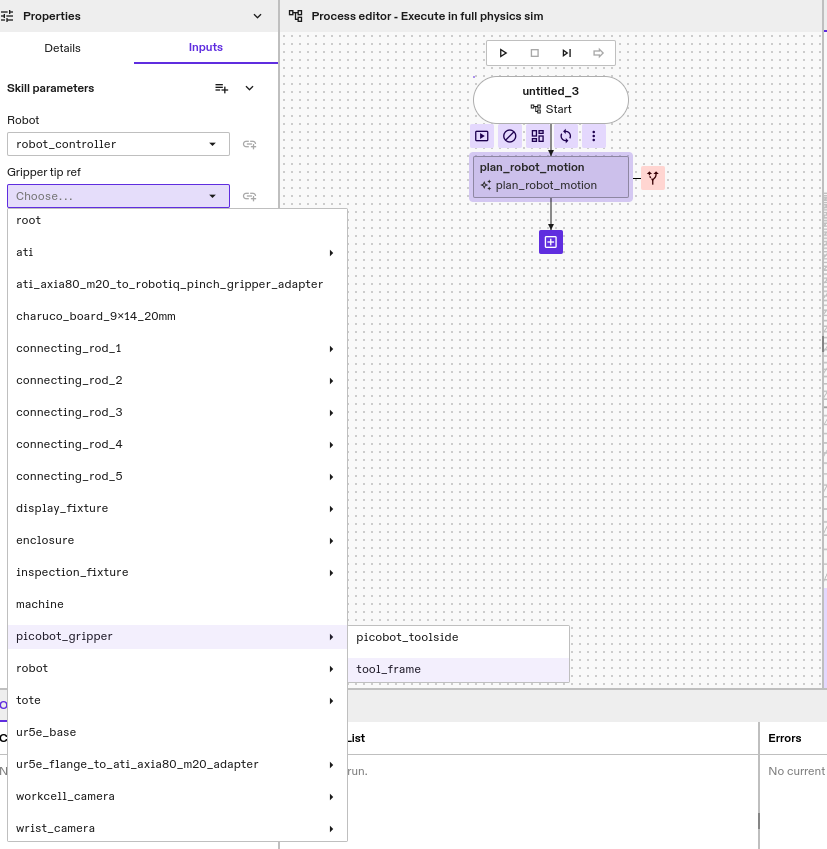Choose picobot_toolside from the submenu
Screen dimensions: 827x849
tap(407, 637)
